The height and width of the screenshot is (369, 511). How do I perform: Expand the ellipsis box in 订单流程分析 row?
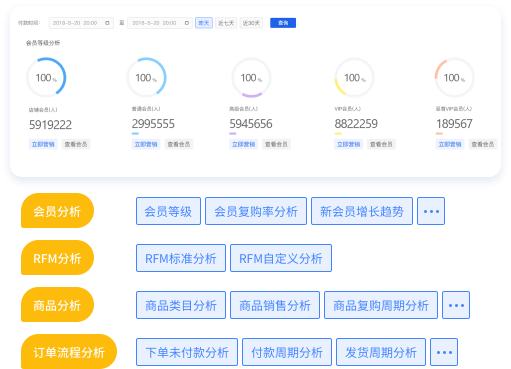(444, 352)
